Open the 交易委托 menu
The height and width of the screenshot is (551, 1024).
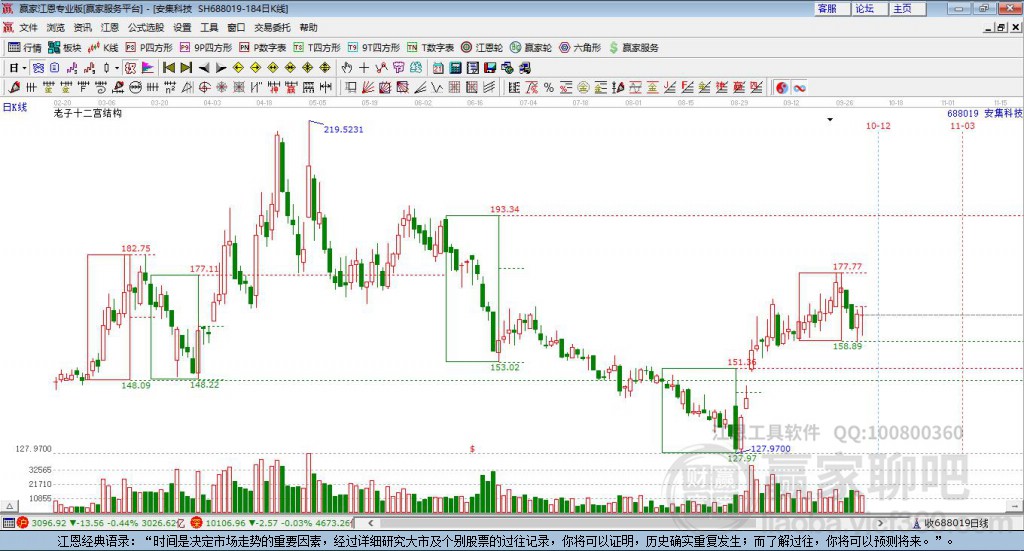272,27
